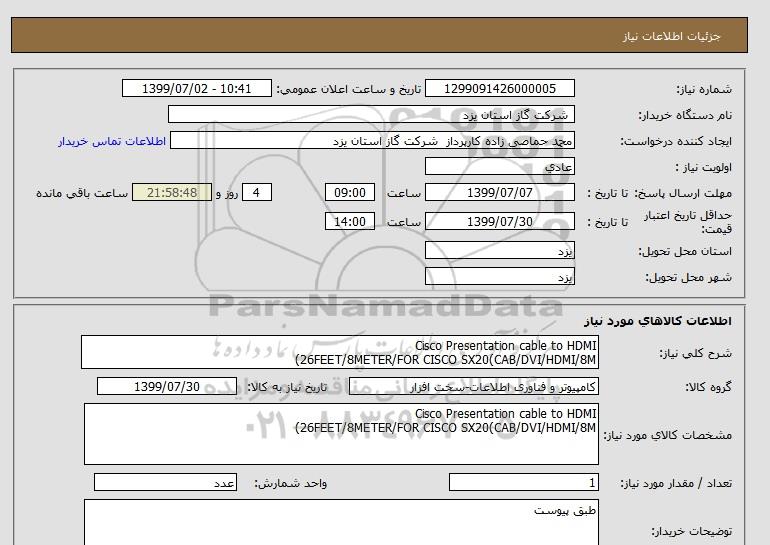This screenshot has width=770, height=545.
Task: Click the label مهلت ارسال پاسخ
Action: (683, 193)
